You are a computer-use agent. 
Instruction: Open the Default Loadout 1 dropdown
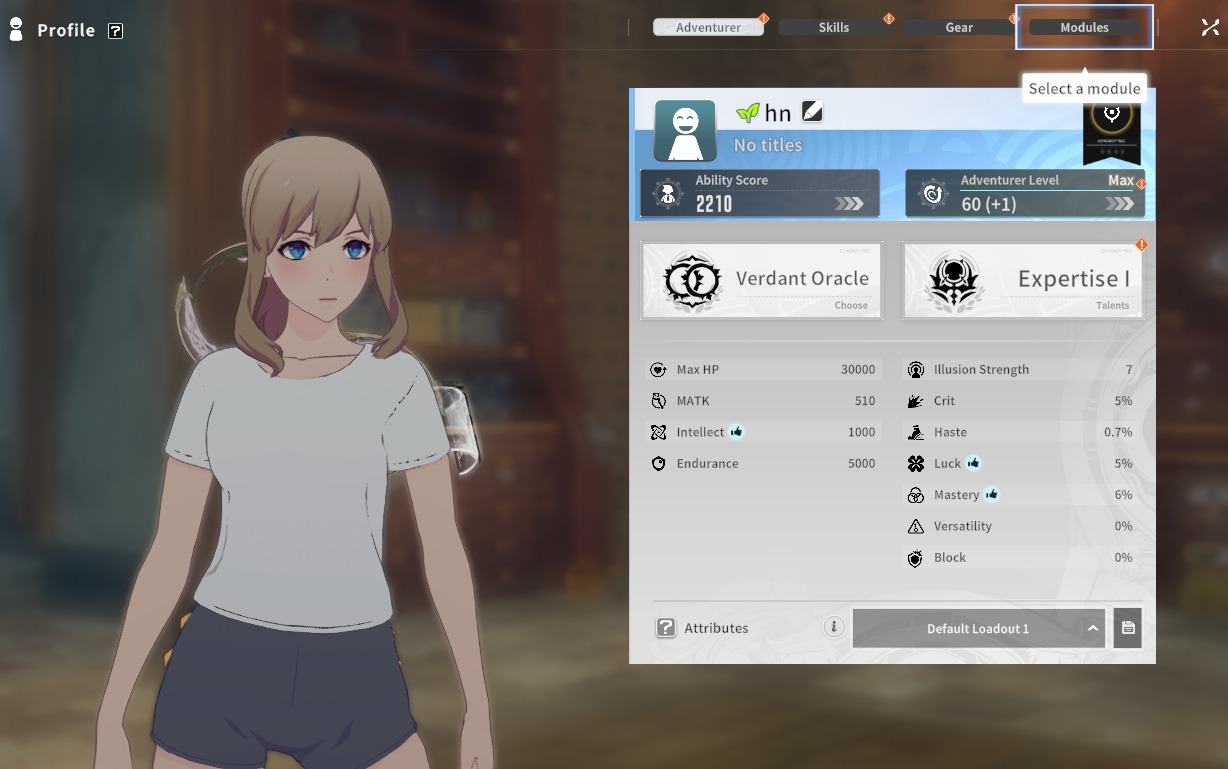pos(978,628)
